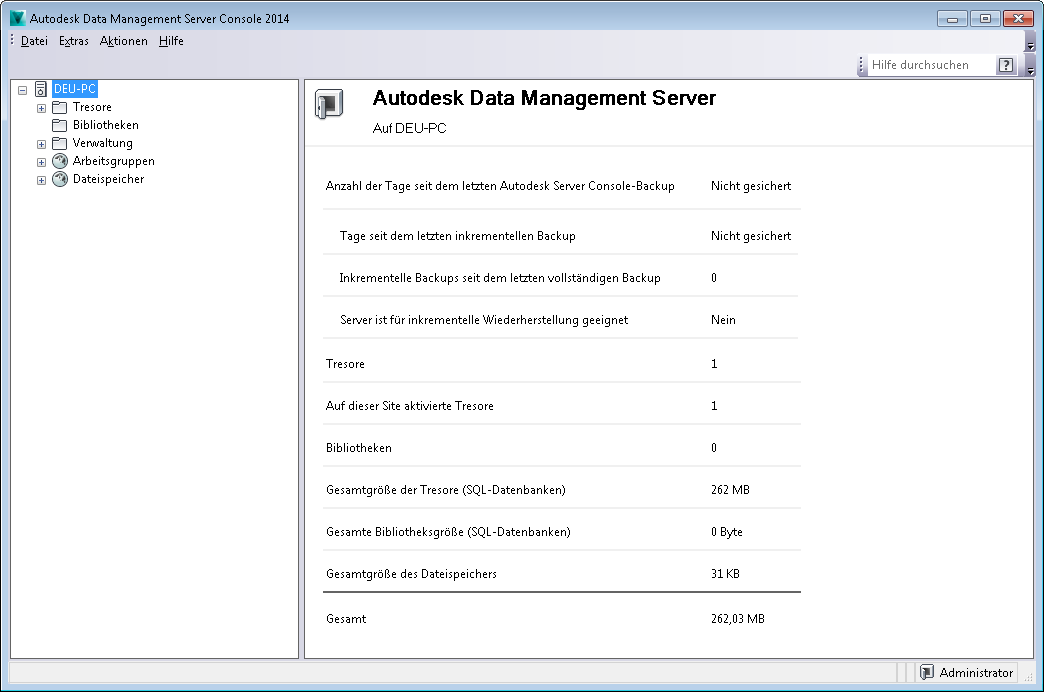Open the Hilfe menu

(171, 41)
